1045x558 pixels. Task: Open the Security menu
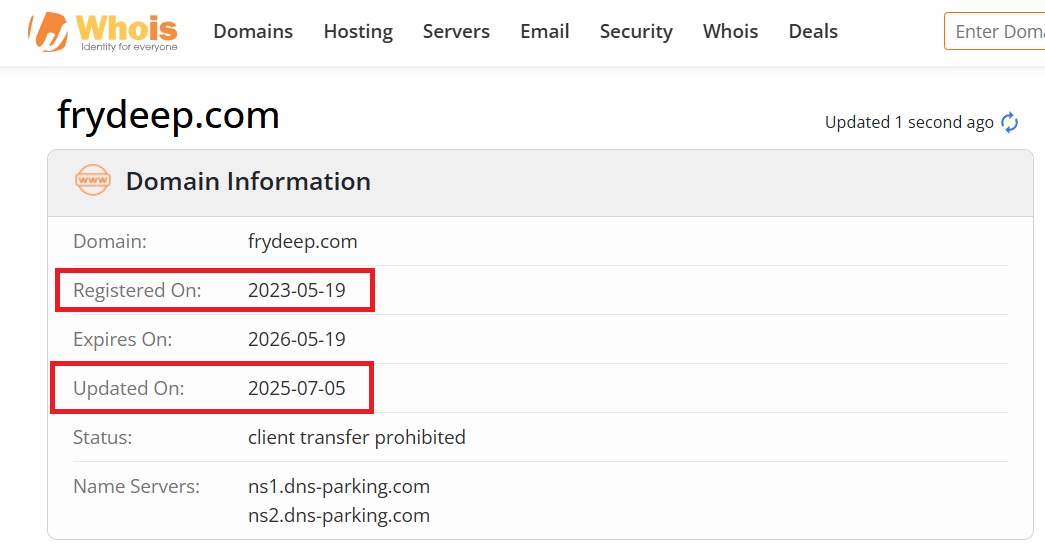[x=636, y=31]
